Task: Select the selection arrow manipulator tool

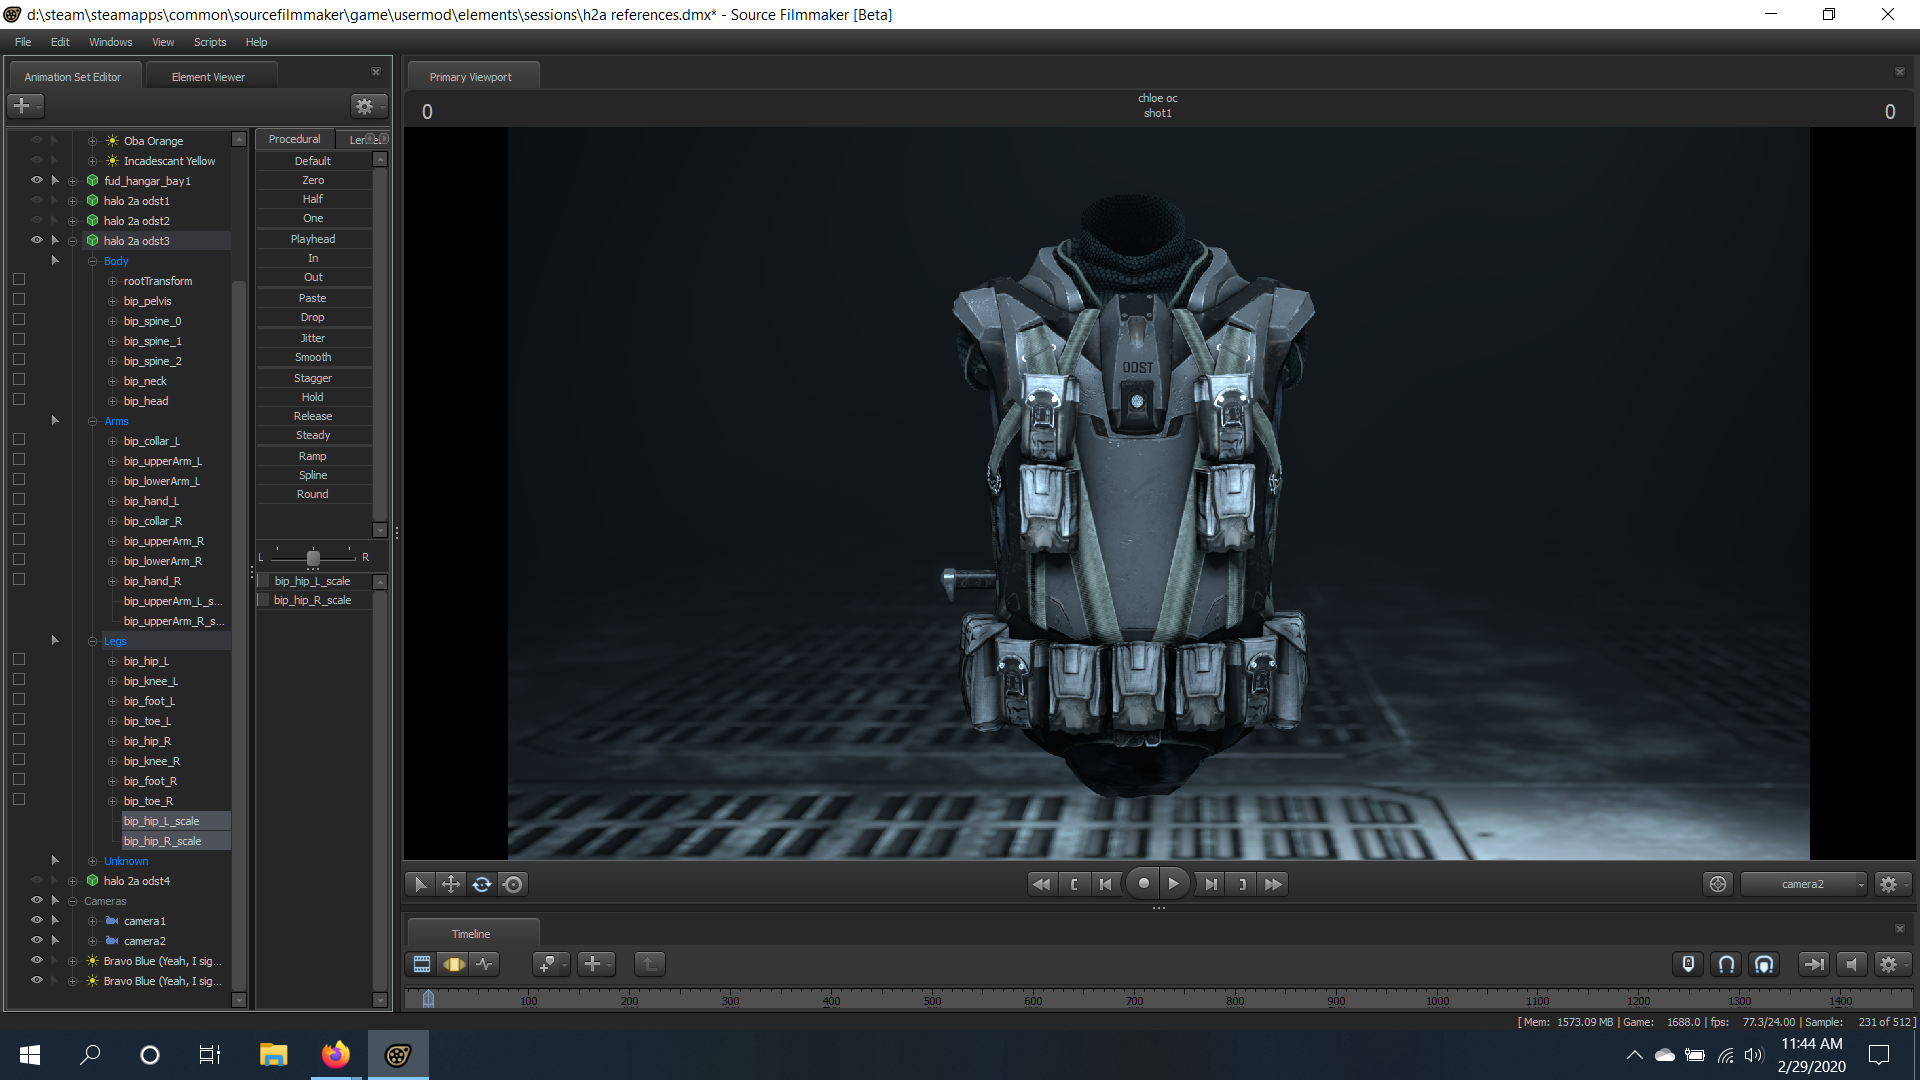Action: tap(420, 884)
